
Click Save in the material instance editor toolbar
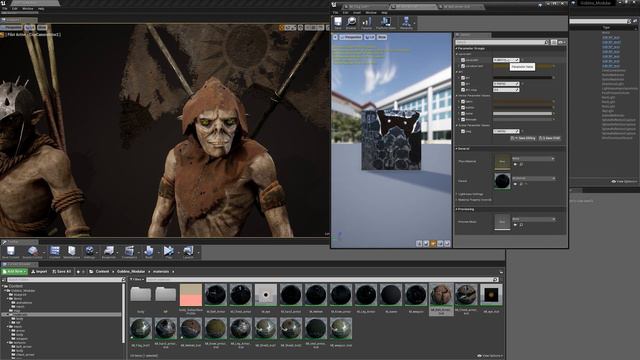338,23
